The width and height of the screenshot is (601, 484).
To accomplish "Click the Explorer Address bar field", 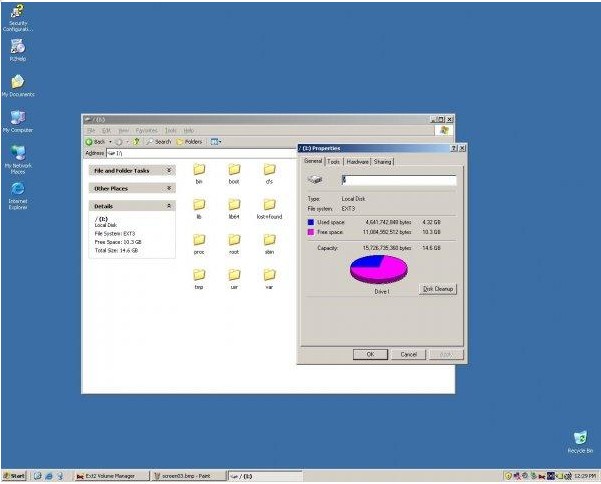I will 202,153.
